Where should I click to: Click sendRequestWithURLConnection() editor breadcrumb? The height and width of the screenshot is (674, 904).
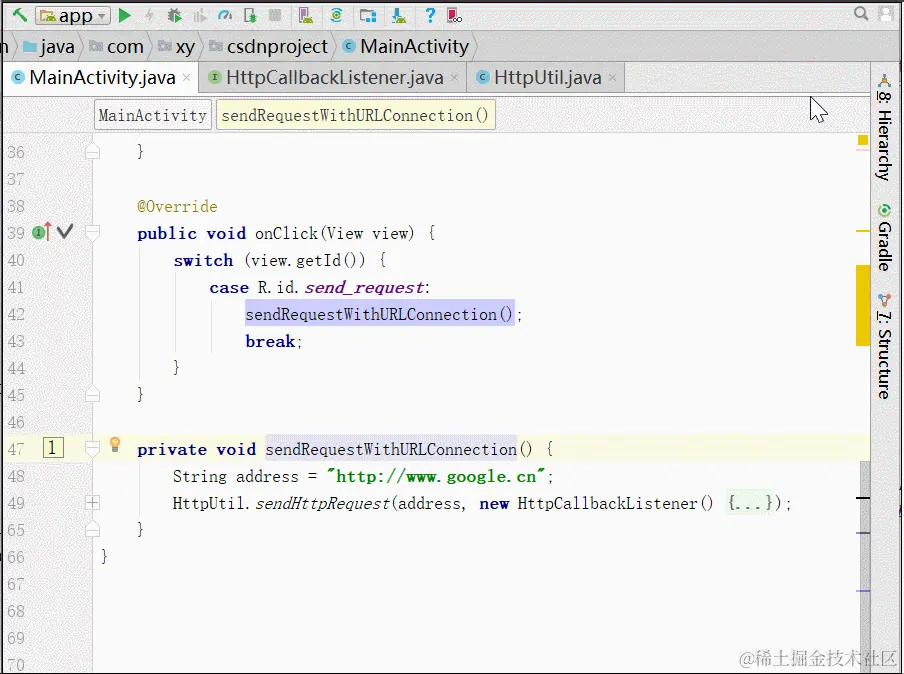355,115
